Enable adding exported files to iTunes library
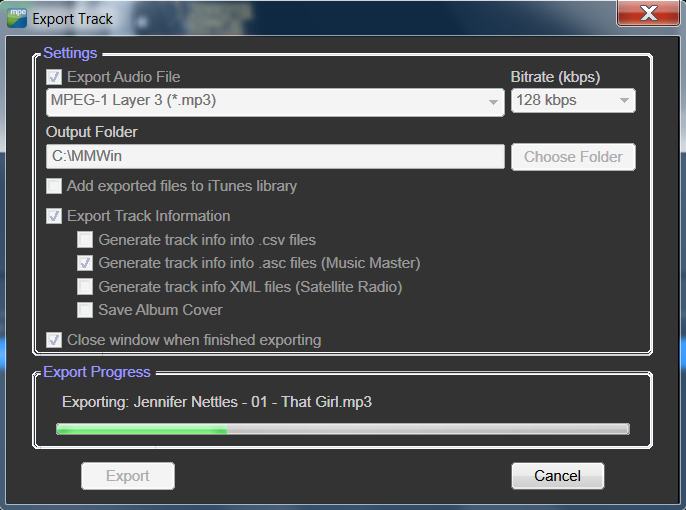This screenshot has width=686, height=510. pyautogui.click(x=55, y=186)
